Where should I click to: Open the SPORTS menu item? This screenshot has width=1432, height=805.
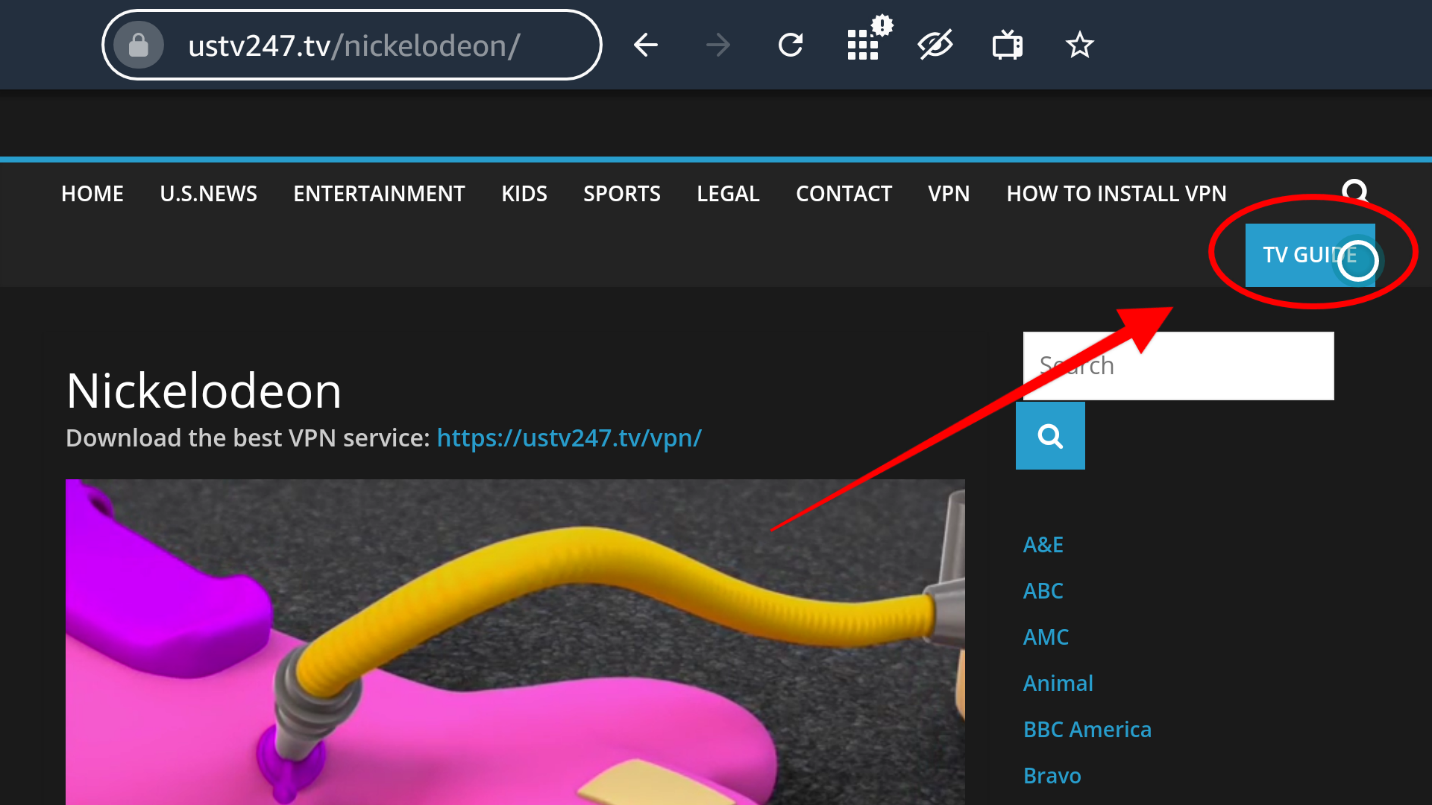click(x=622, y=194)
